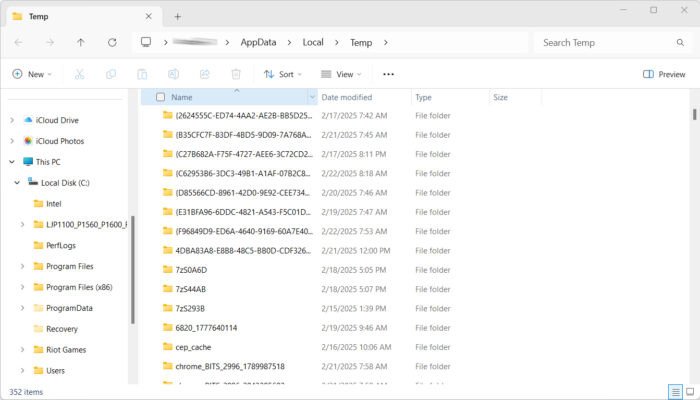Sort by Size column header
Image resolution: width=700 pixels, height=400 pixels.
coord(500,97)
